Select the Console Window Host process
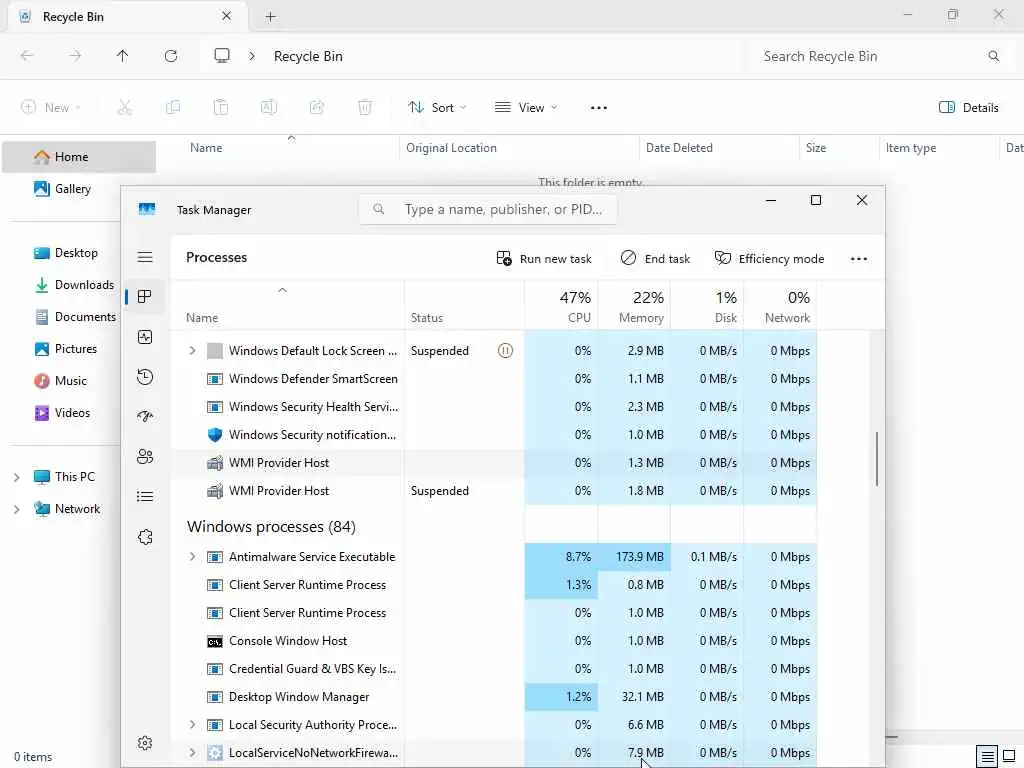Screen dimensions: 1024x768 [x=494, y=641]
